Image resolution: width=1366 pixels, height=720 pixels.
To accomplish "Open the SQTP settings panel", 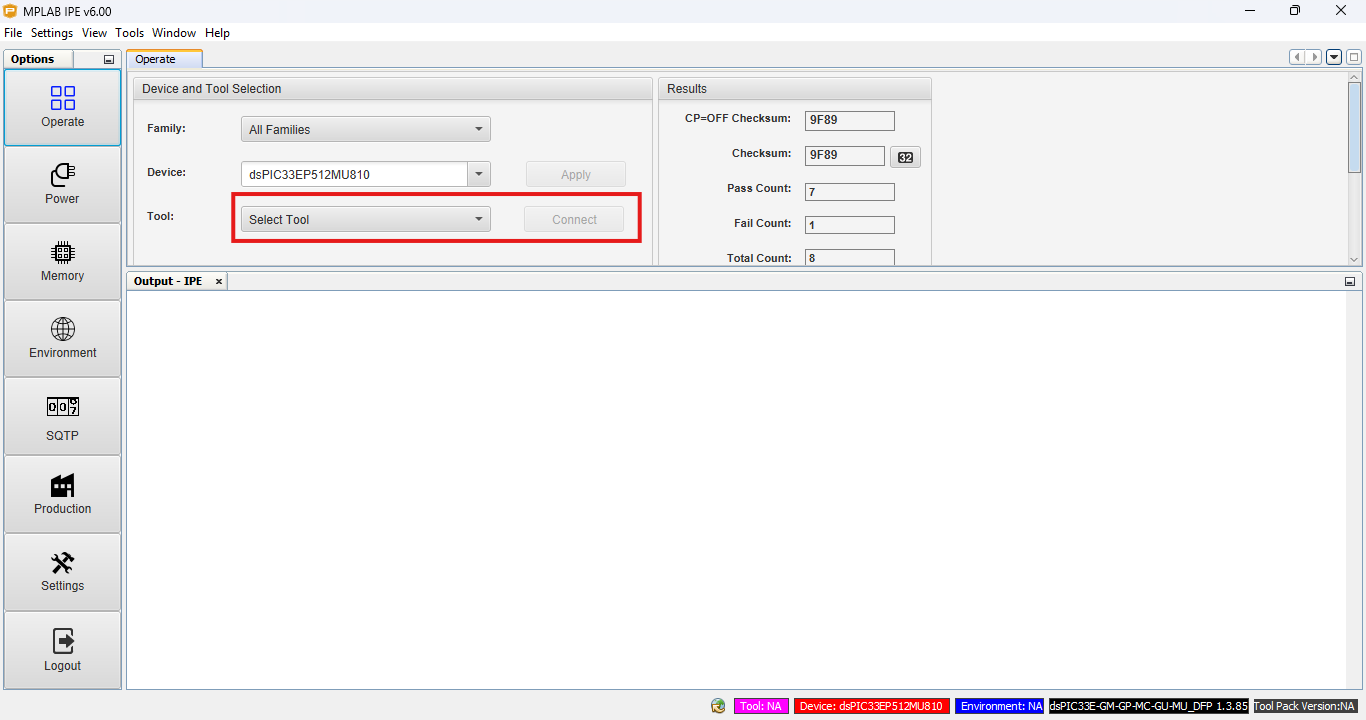I will click(x=62, y=417).
